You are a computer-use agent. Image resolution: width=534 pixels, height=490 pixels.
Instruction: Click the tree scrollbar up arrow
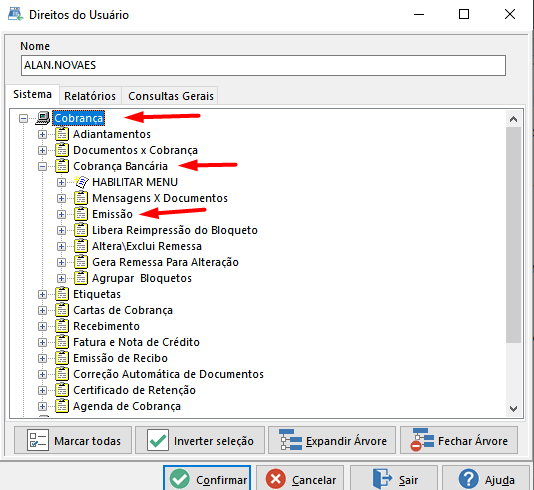click(514, 119)
